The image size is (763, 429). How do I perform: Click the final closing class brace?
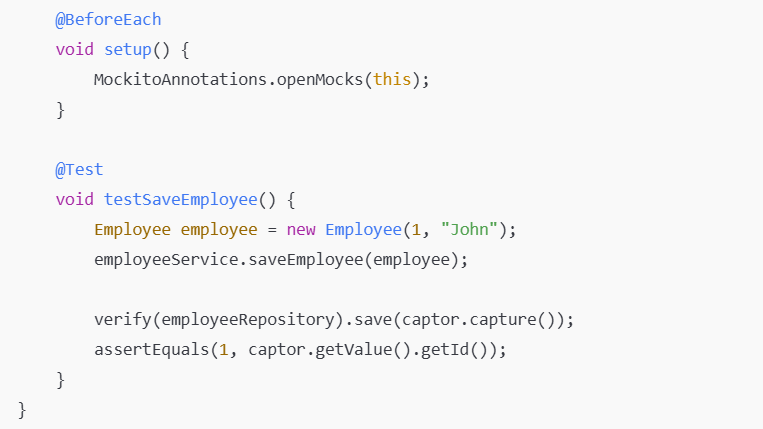coord(22,410)
